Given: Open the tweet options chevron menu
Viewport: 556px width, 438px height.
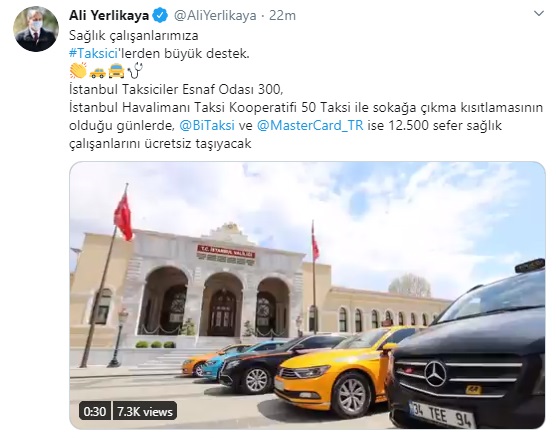Looking at the screenshot, I should (539, 14).
